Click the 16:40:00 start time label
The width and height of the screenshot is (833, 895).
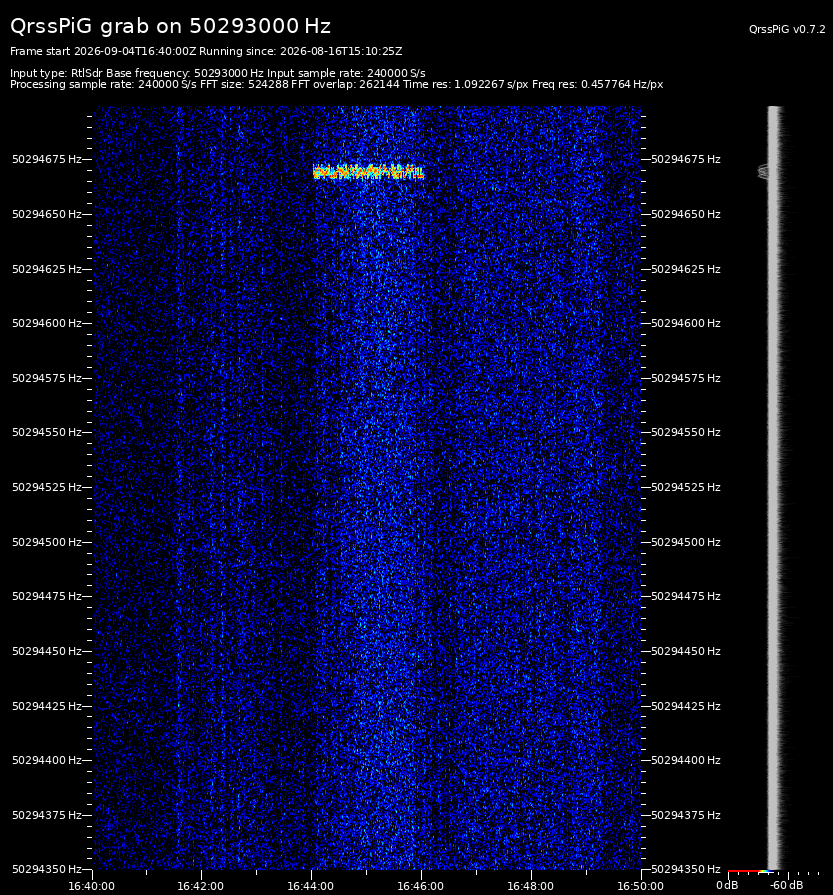point(91,886)
